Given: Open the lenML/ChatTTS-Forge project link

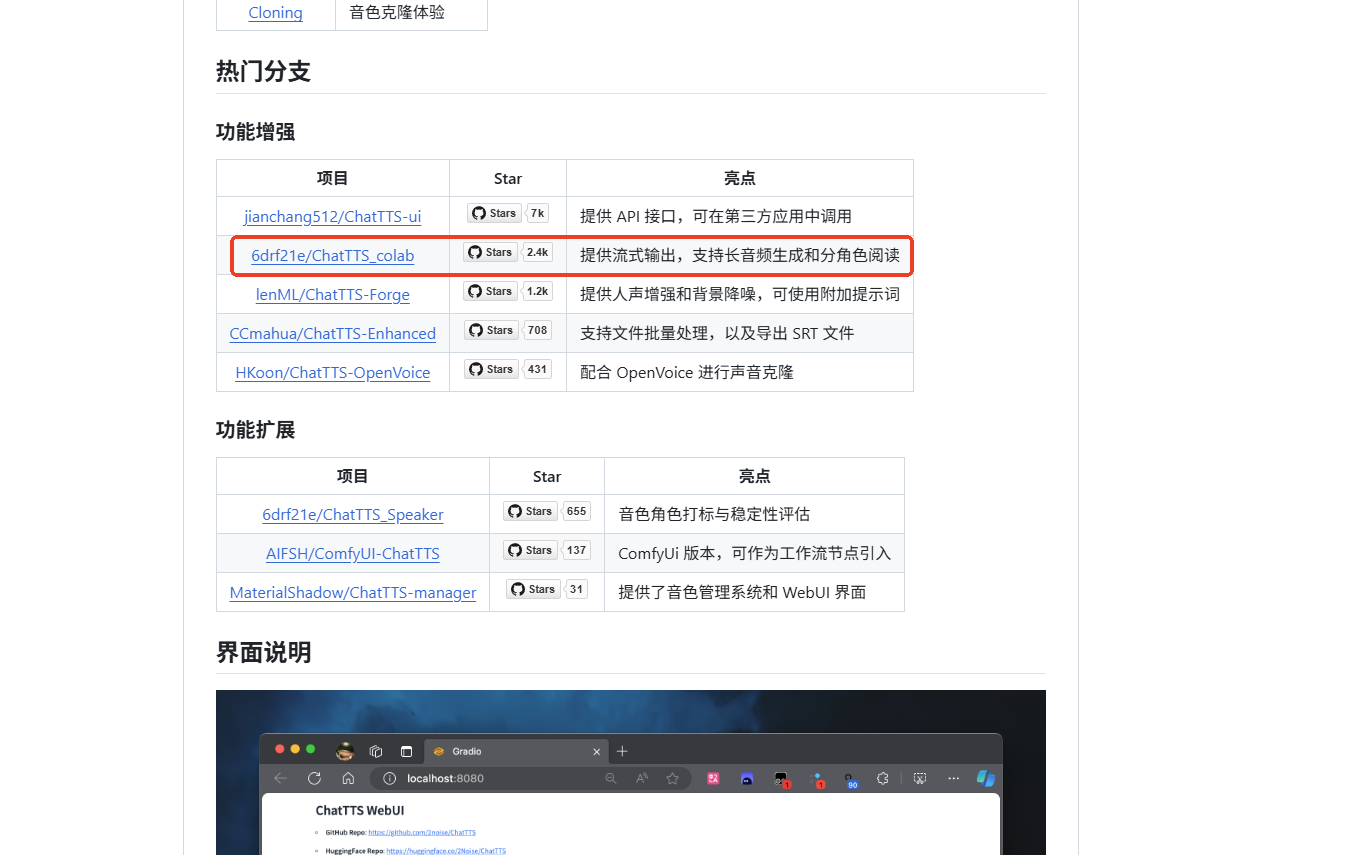Looking at the screenshot, I should (x=332, y=294).
